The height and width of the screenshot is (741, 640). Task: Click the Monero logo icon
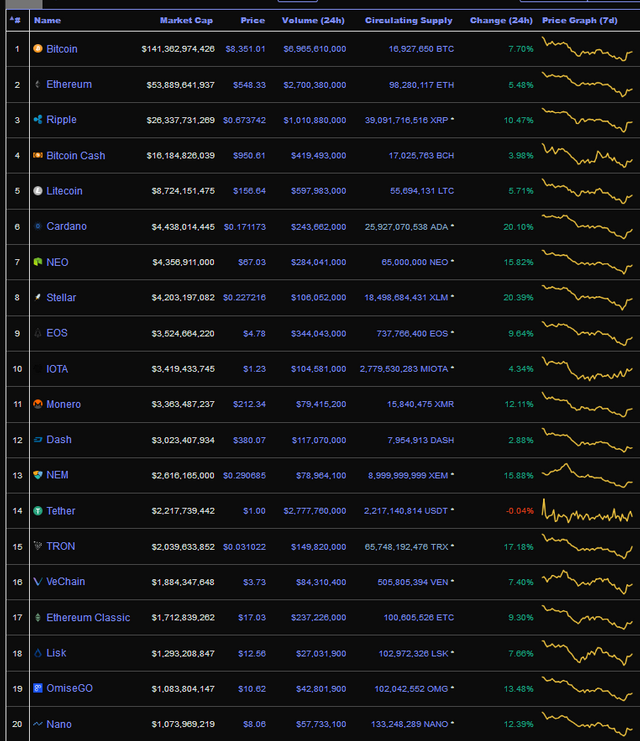point(38,404)
